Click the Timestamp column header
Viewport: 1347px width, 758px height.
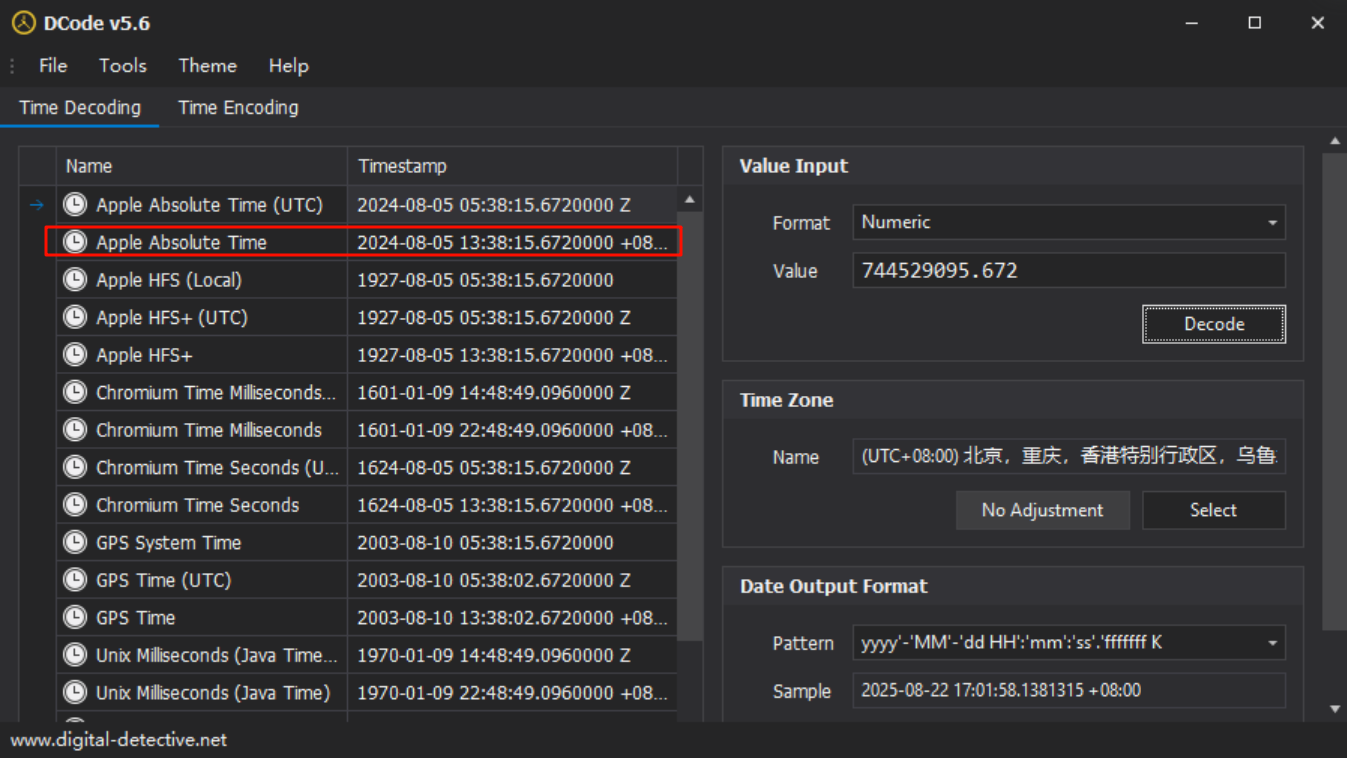tap(512, 166)
